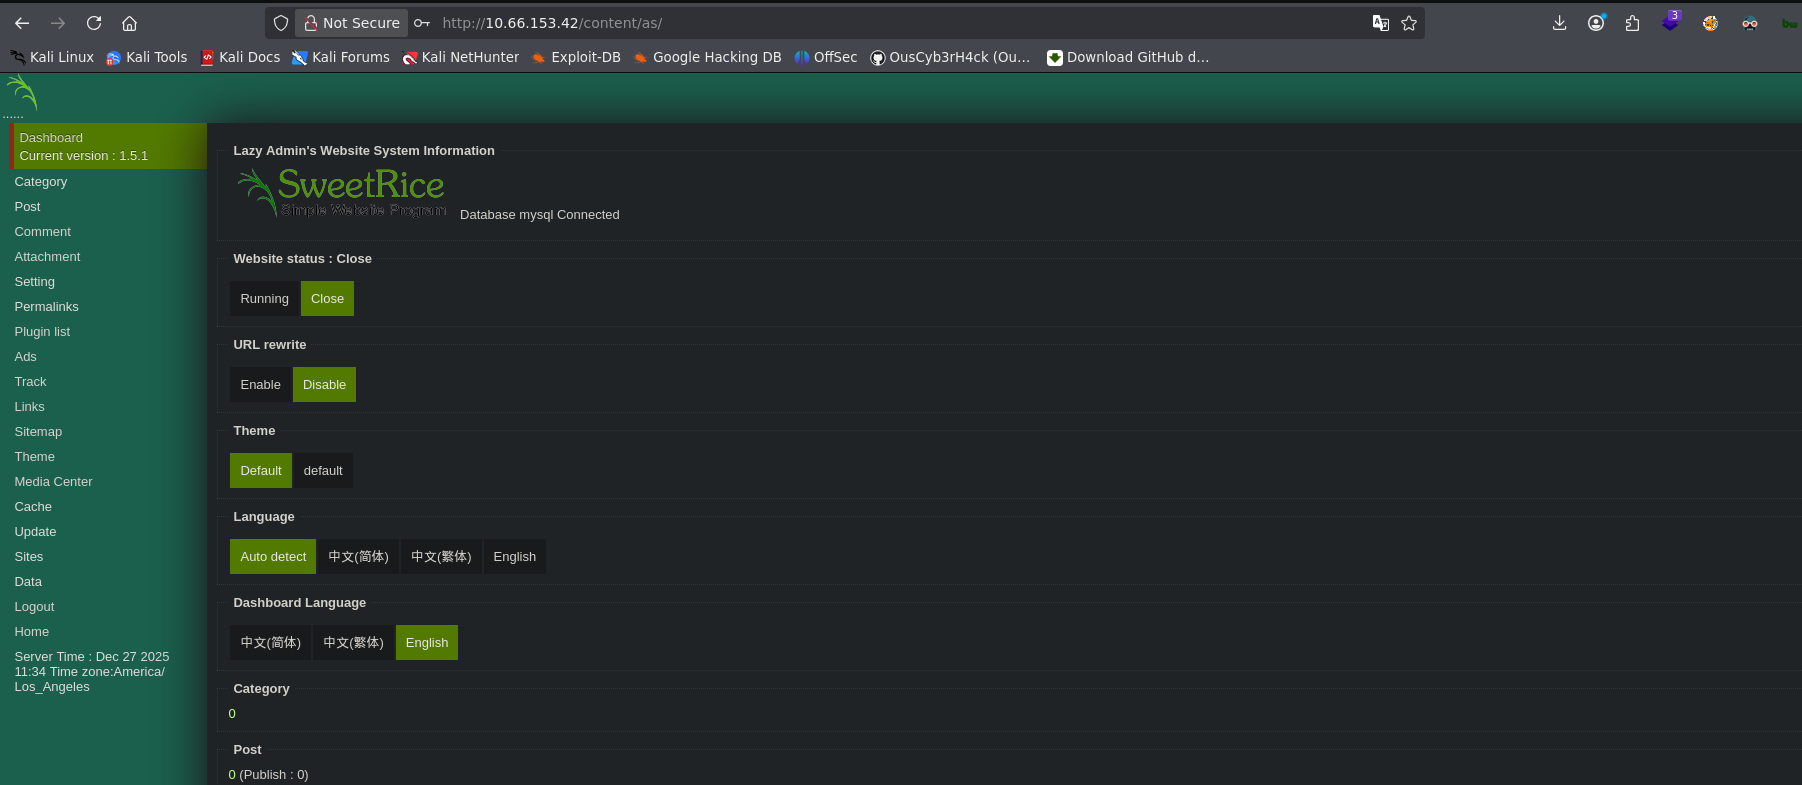Open Google Hacking DB bookmark
The height and width of the screenshot is (785, 1802).
[x=707, y=57]
